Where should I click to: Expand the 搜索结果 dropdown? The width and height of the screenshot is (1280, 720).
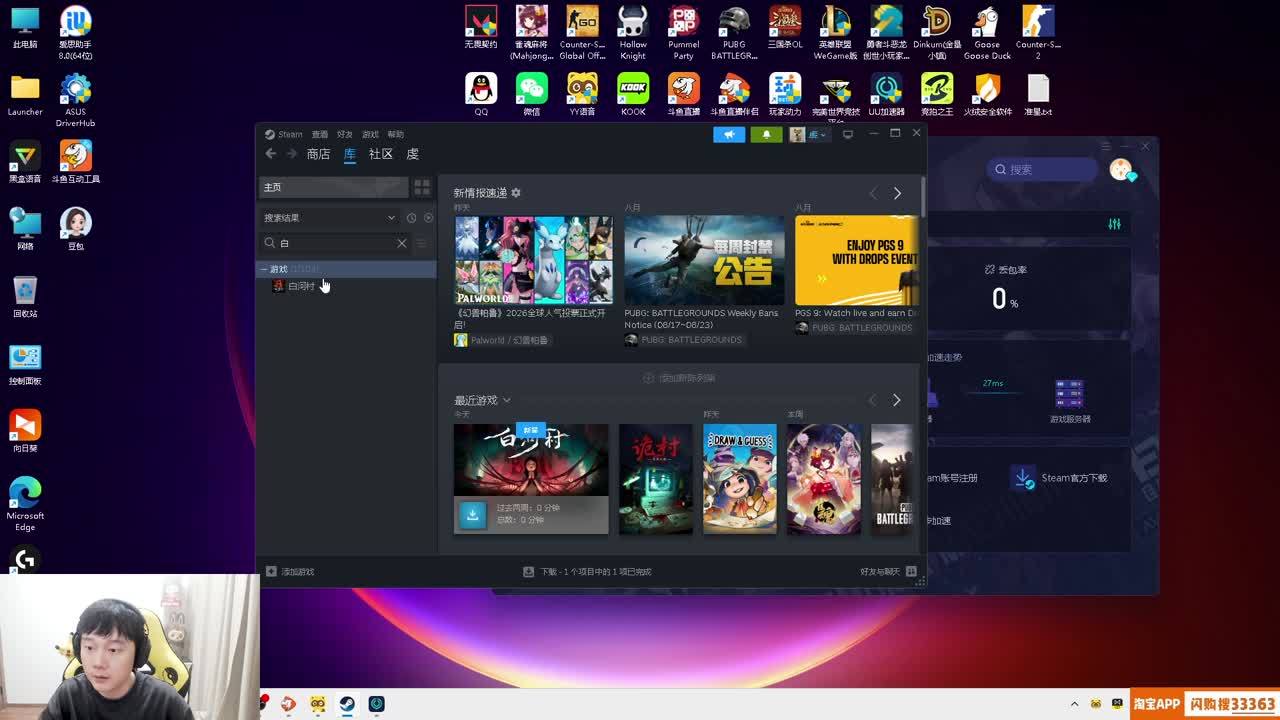click(x=391, y=218)
